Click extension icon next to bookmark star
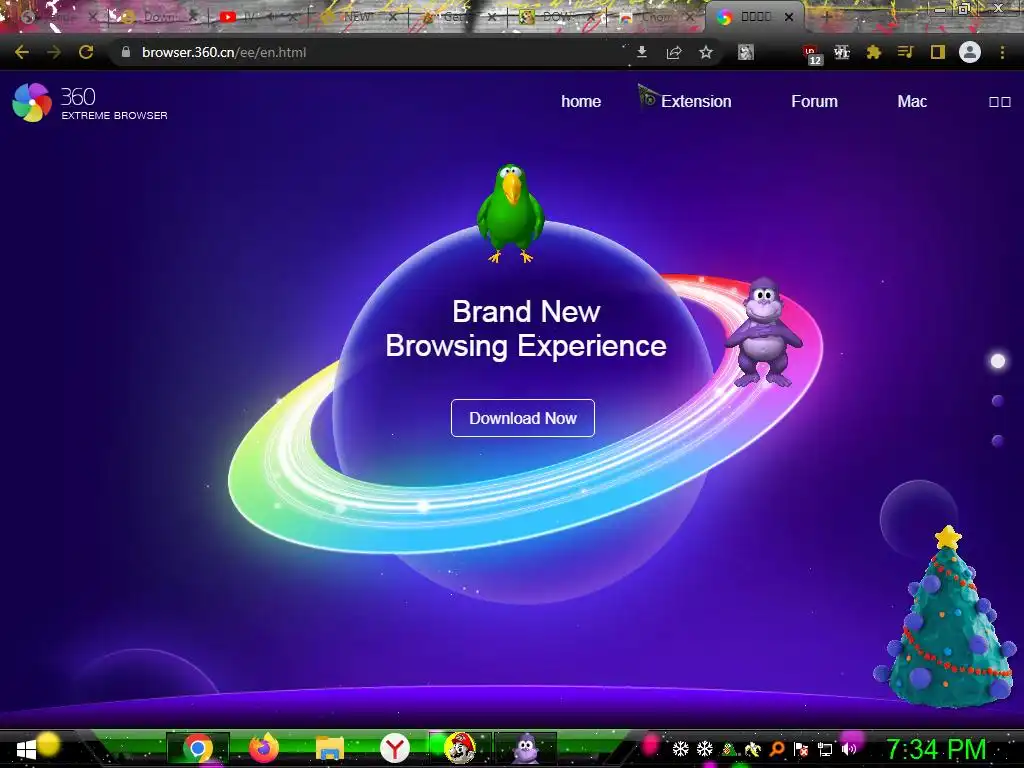 pos(746,52)
